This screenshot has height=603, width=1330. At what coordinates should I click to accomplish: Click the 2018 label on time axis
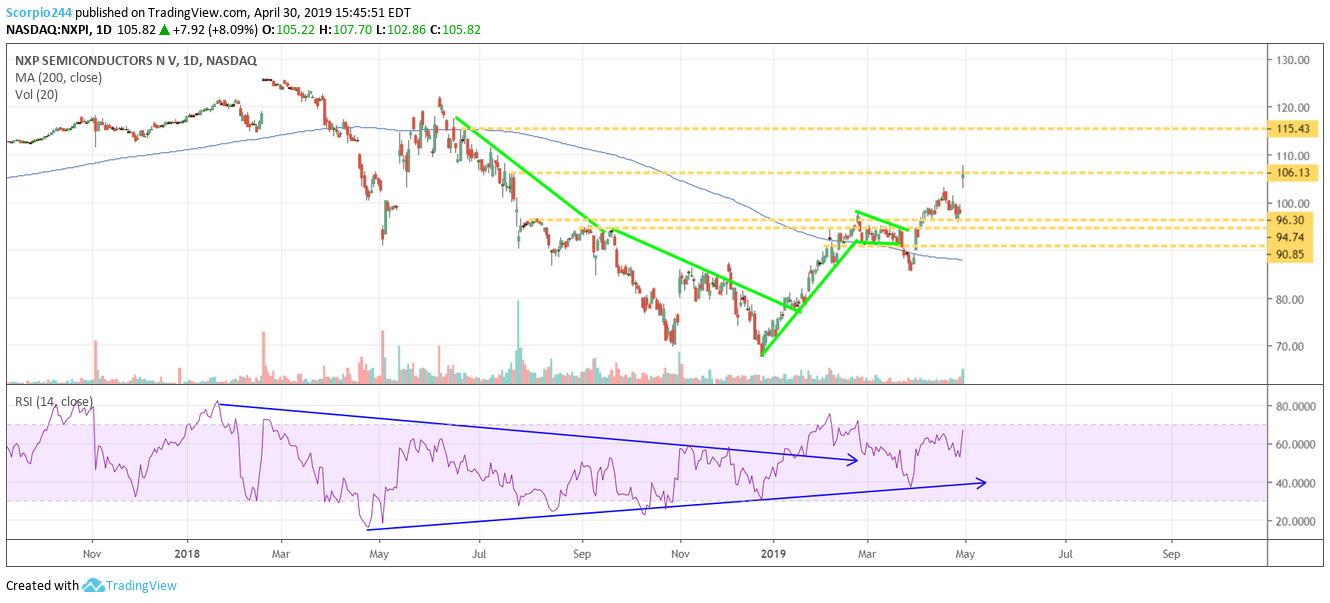pyautogui.click(x=187, y=552)
